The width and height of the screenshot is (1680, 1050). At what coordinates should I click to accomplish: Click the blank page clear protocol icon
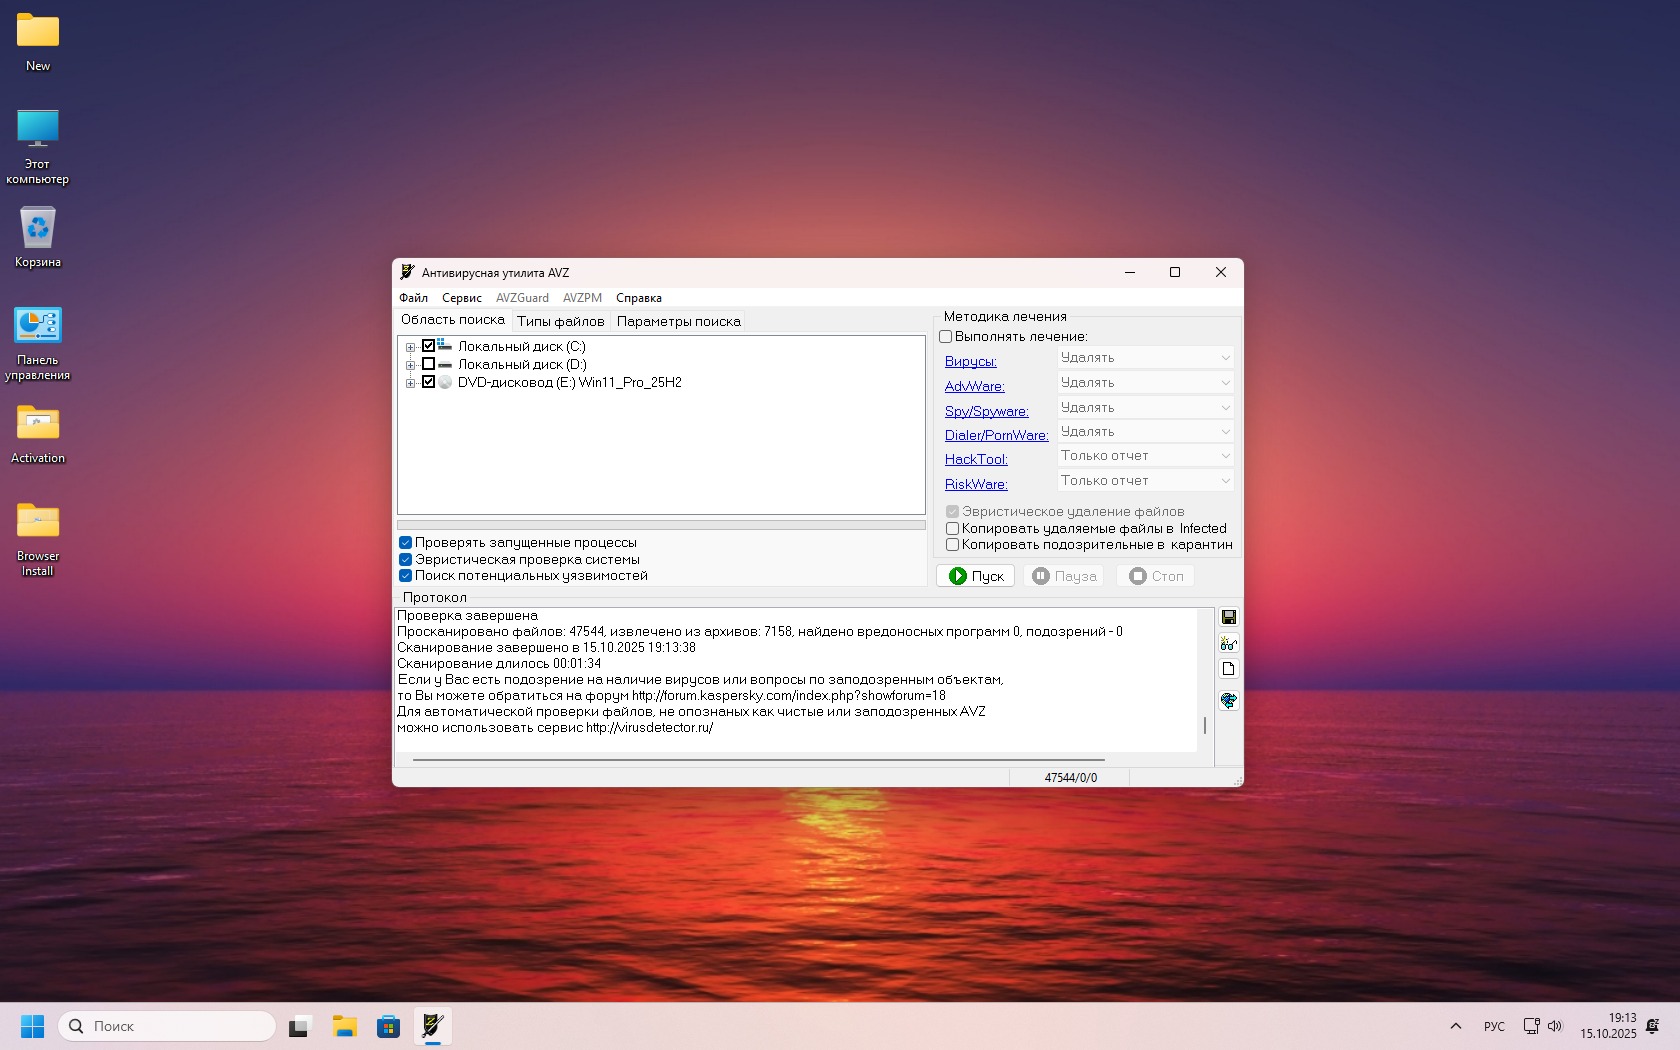point(1228,669)
